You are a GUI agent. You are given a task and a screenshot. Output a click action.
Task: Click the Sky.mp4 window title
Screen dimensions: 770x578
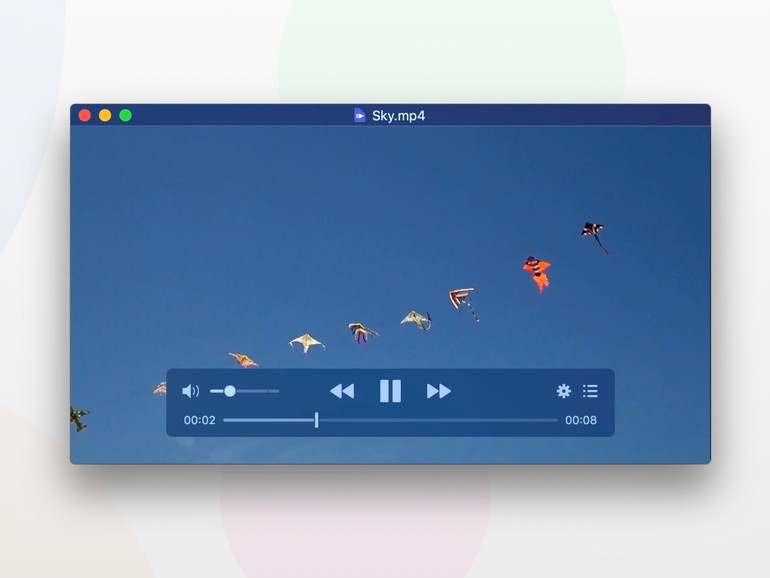click(398, 116)
